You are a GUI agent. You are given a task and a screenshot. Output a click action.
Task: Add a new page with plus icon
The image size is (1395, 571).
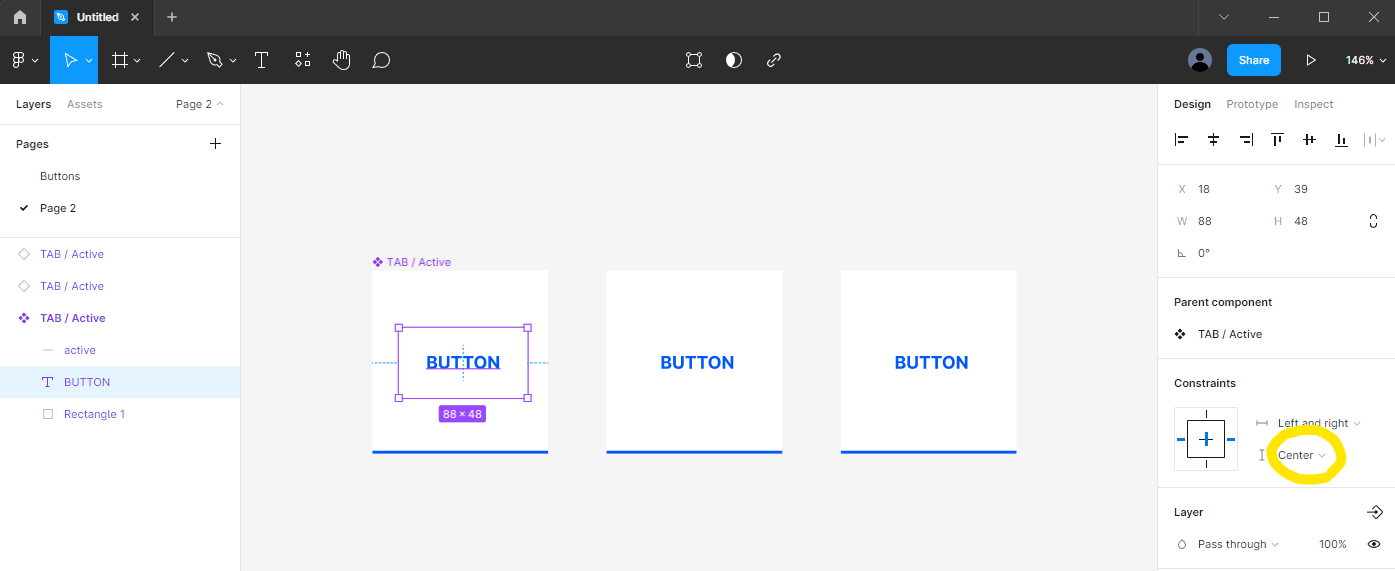pos(215,144)
